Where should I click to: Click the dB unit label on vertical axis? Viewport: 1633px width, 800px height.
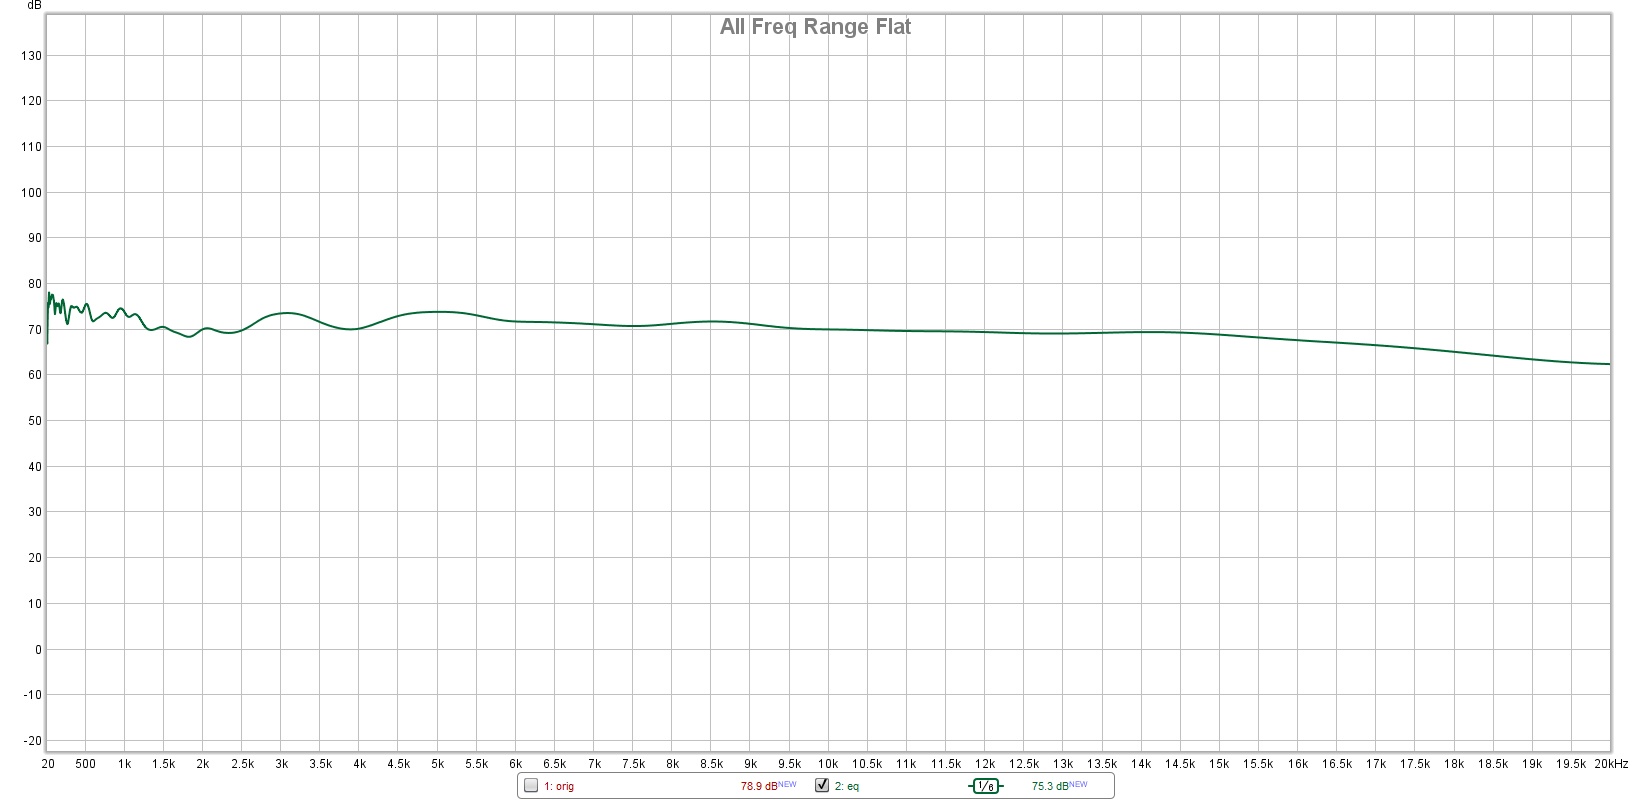pyautogui.click(x=35, y=6)
